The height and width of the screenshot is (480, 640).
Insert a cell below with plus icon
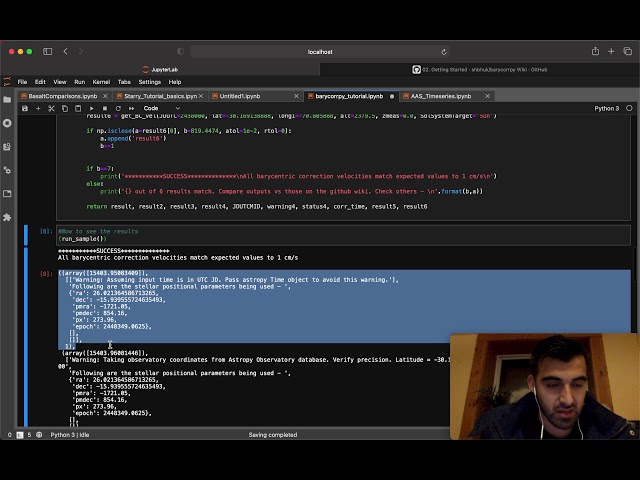39,108
